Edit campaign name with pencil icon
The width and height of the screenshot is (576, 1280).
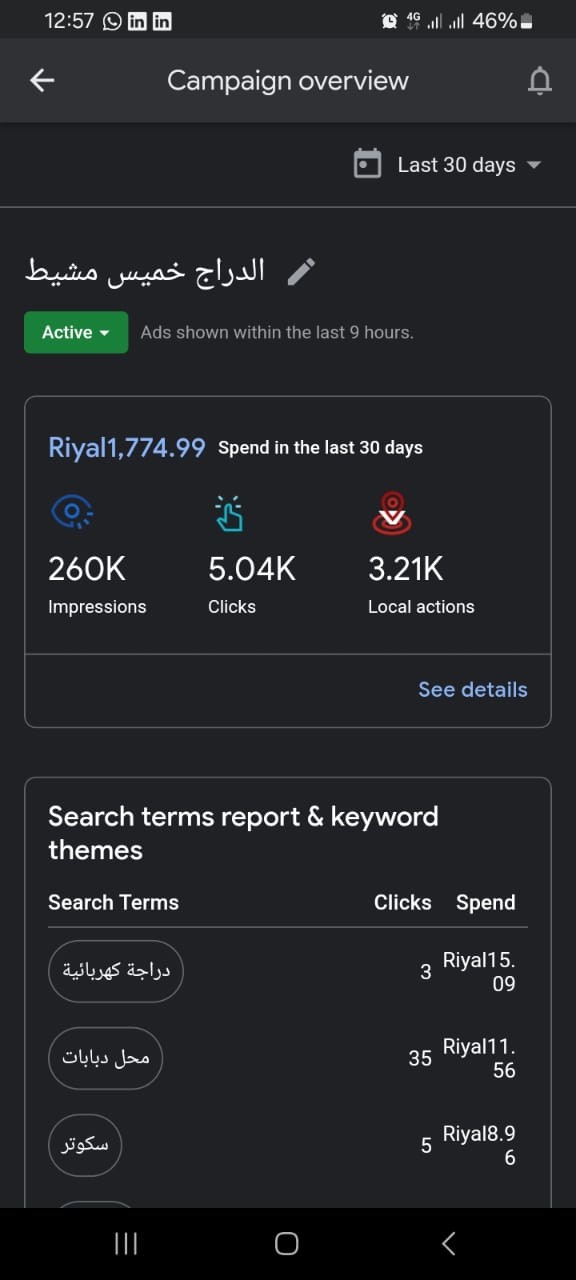[x=301, y=271]
